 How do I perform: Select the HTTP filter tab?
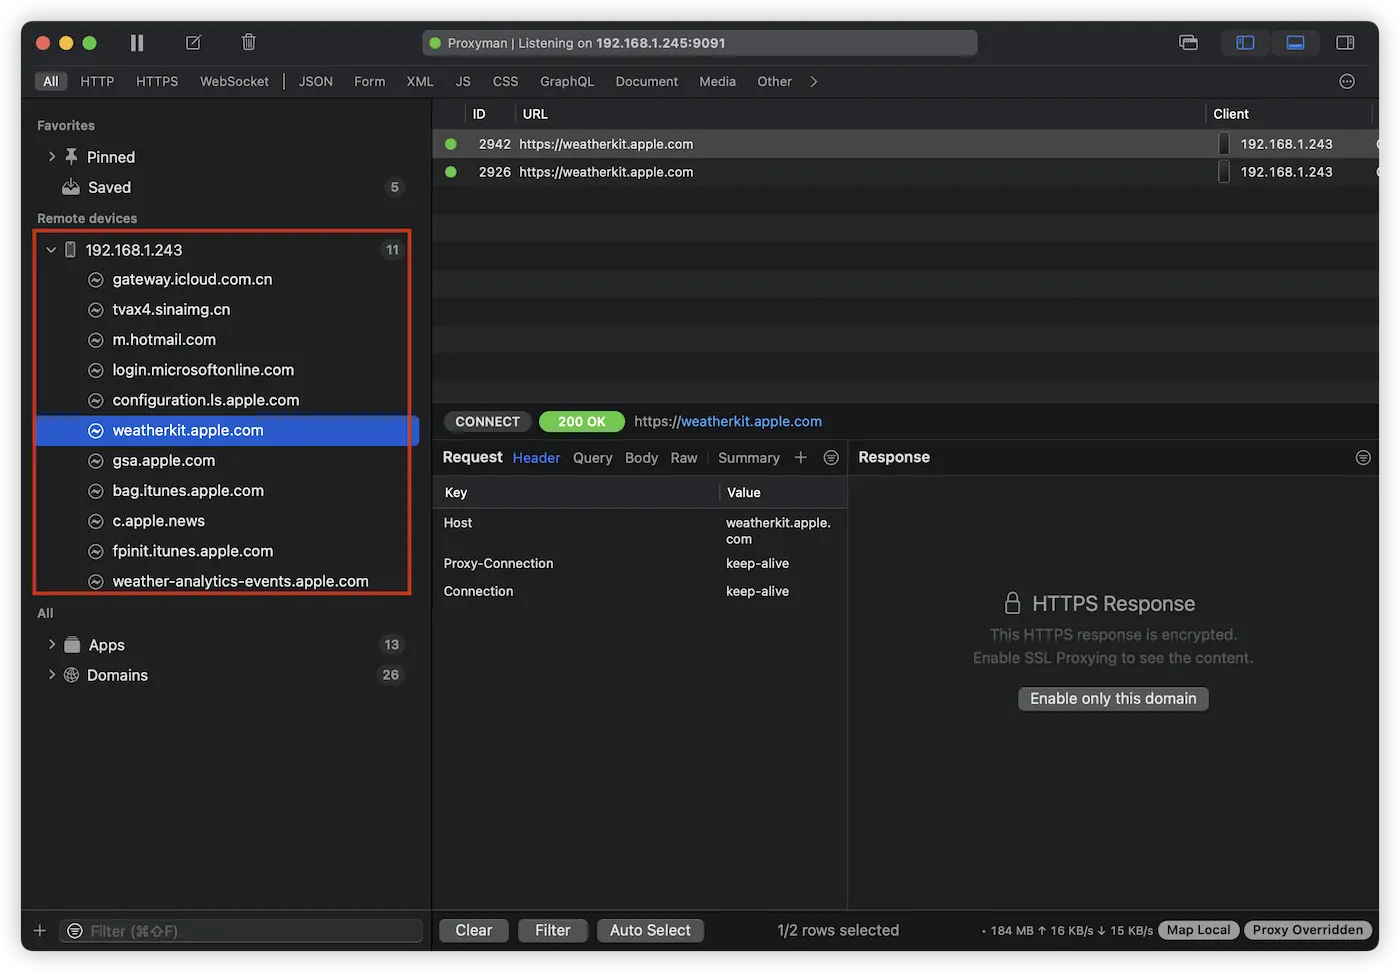pyautogui.click(x=97, y=82)
